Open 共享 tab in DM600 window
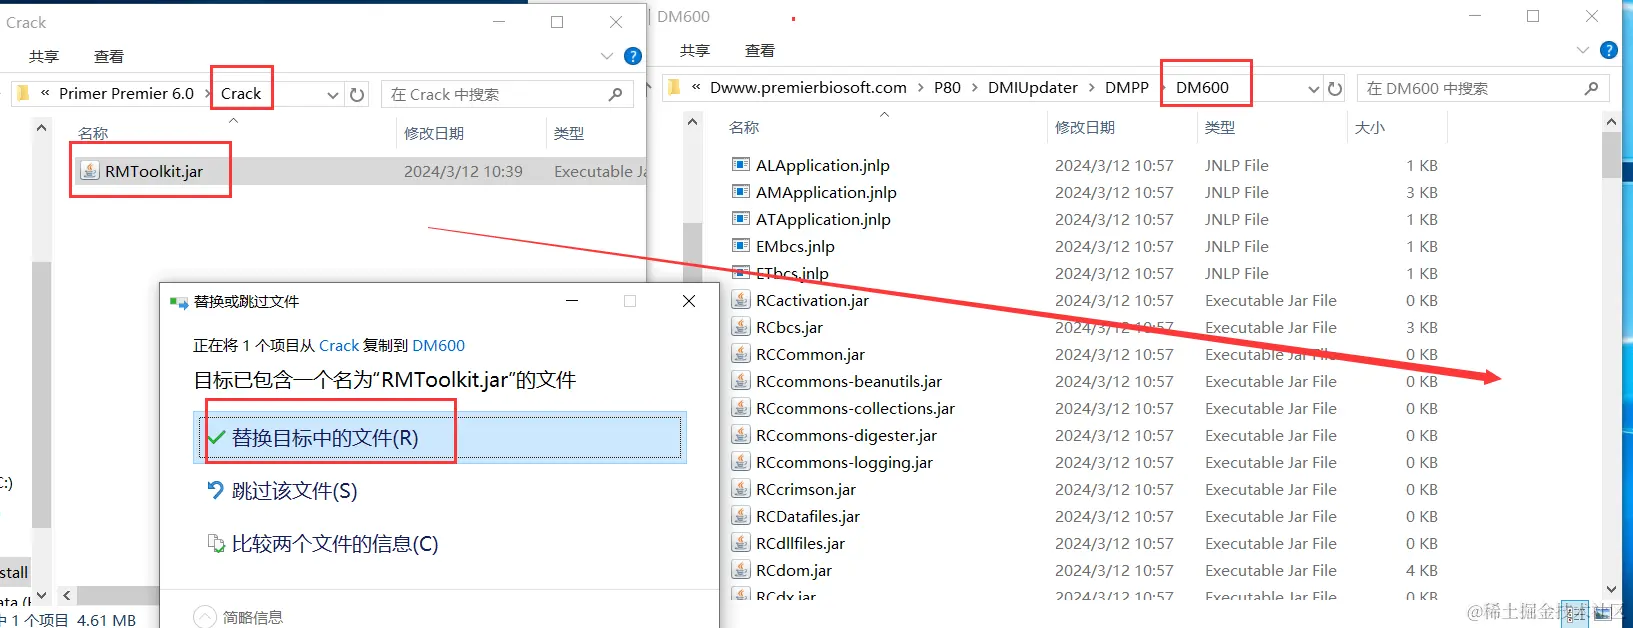Screen dimensions: 1633x628 click(695, 51)
